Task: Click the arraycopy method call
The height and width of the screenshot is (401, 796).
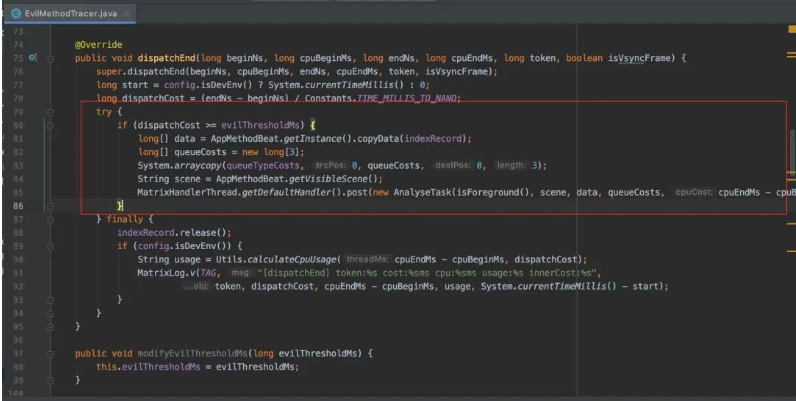Action: point(200,165)
